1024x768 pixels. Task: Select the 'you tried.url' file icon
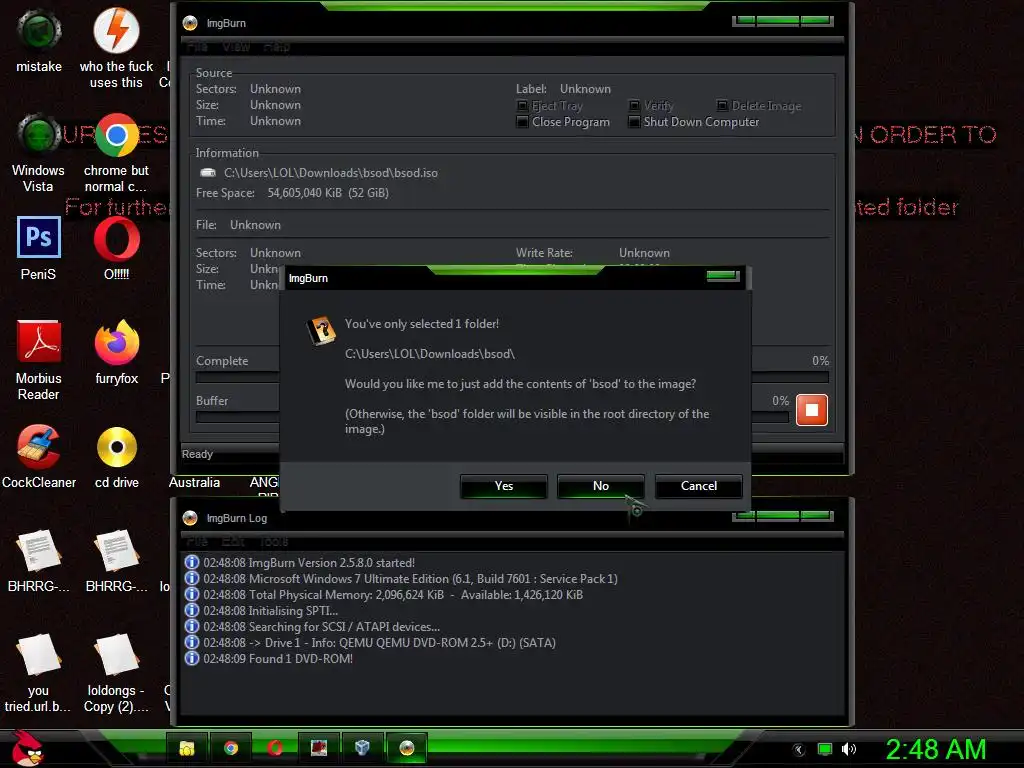(39, 673)
